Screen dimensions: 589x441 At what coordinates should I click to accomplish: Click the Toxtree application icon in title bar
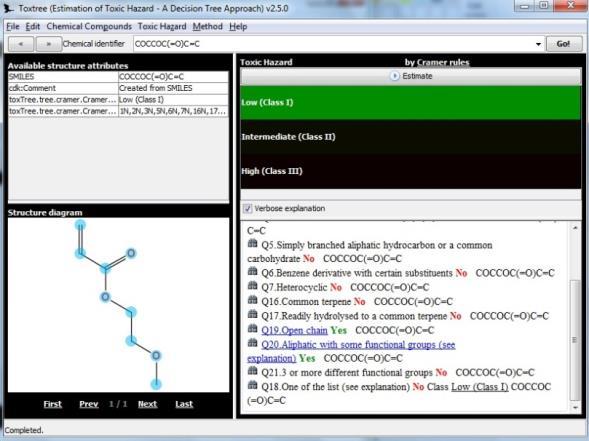(x=8, y=8)
